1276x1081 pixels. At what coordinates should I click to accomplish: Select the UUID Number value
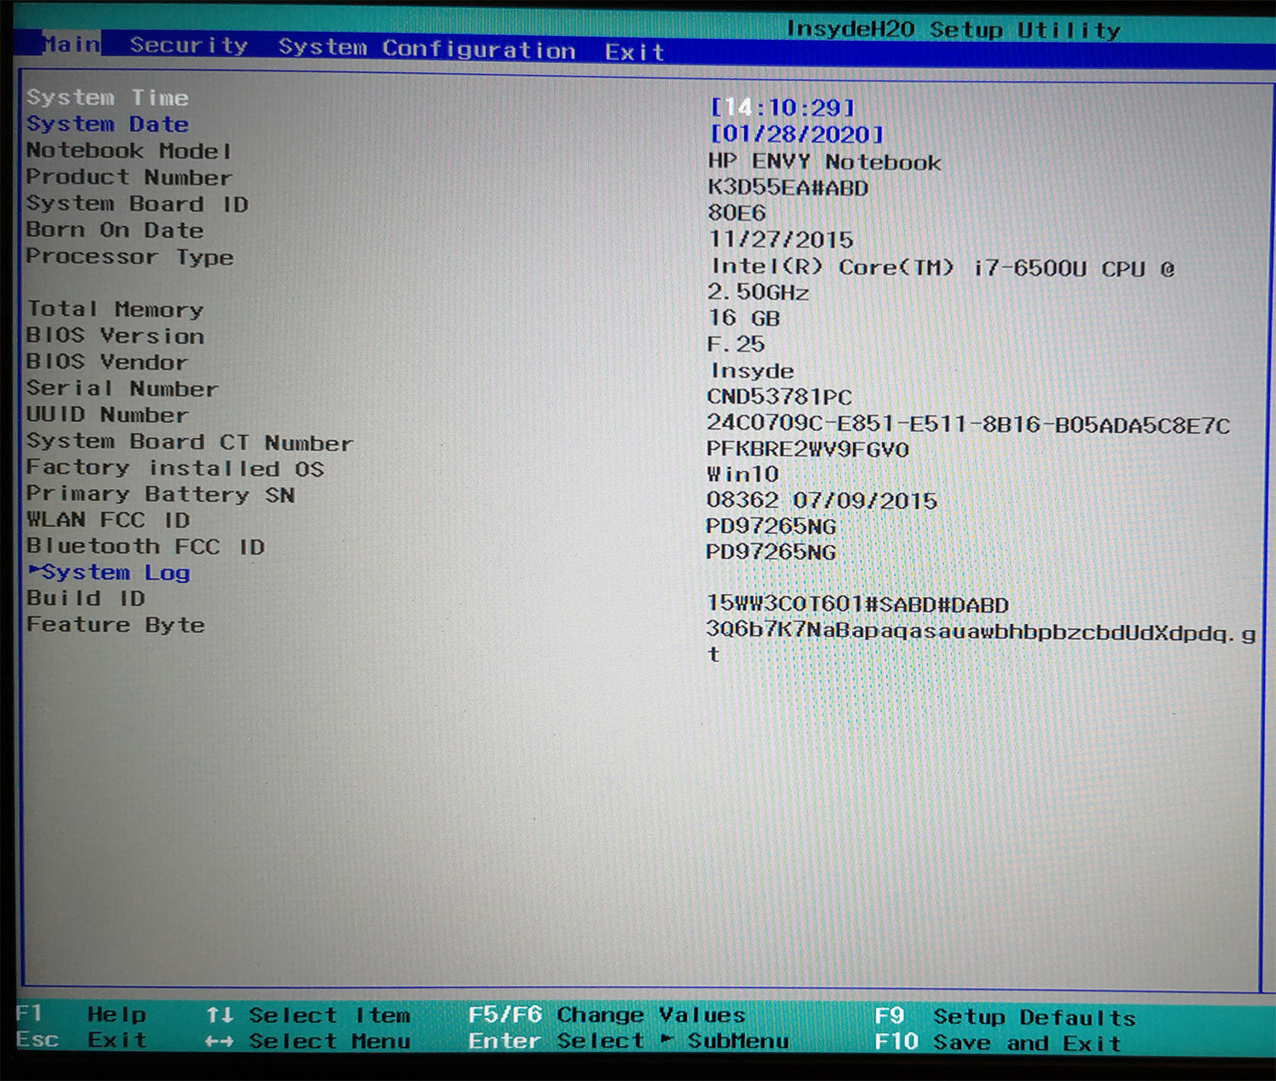tap(967, 424)
